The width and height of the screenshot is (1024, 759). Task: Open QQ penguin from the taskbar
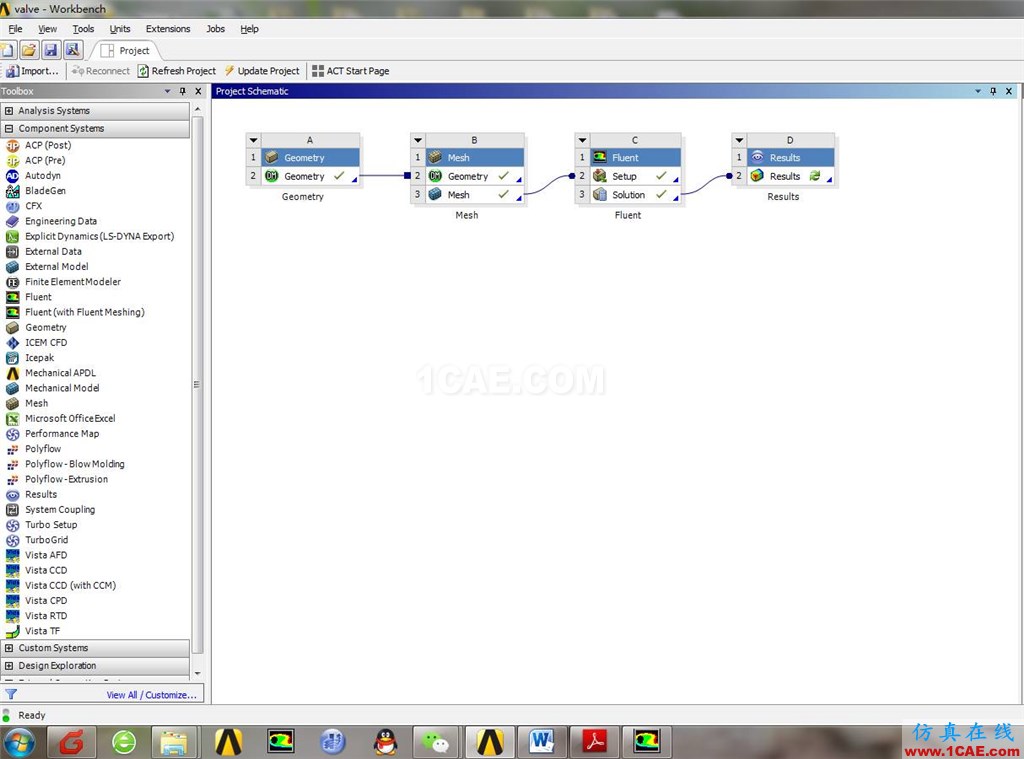click(385, 741)
